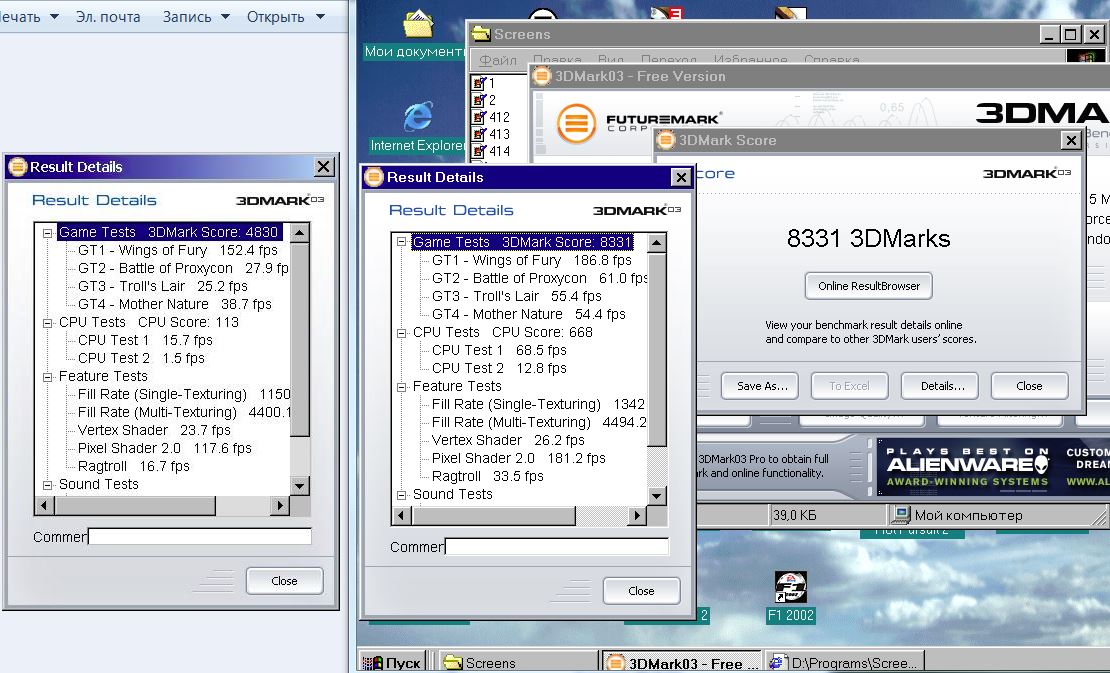This screenshot has width=1110, height=673.
Task: Switch to 3DMark03 - Free taskbar button
Action: pos(682,662)
